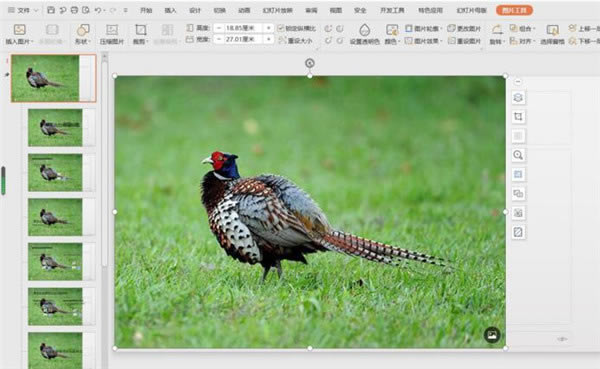Viewport: 600px width, 369px height.
Task: Open the crop tool in floating sidebar
Action: click(x=518, y=116)
